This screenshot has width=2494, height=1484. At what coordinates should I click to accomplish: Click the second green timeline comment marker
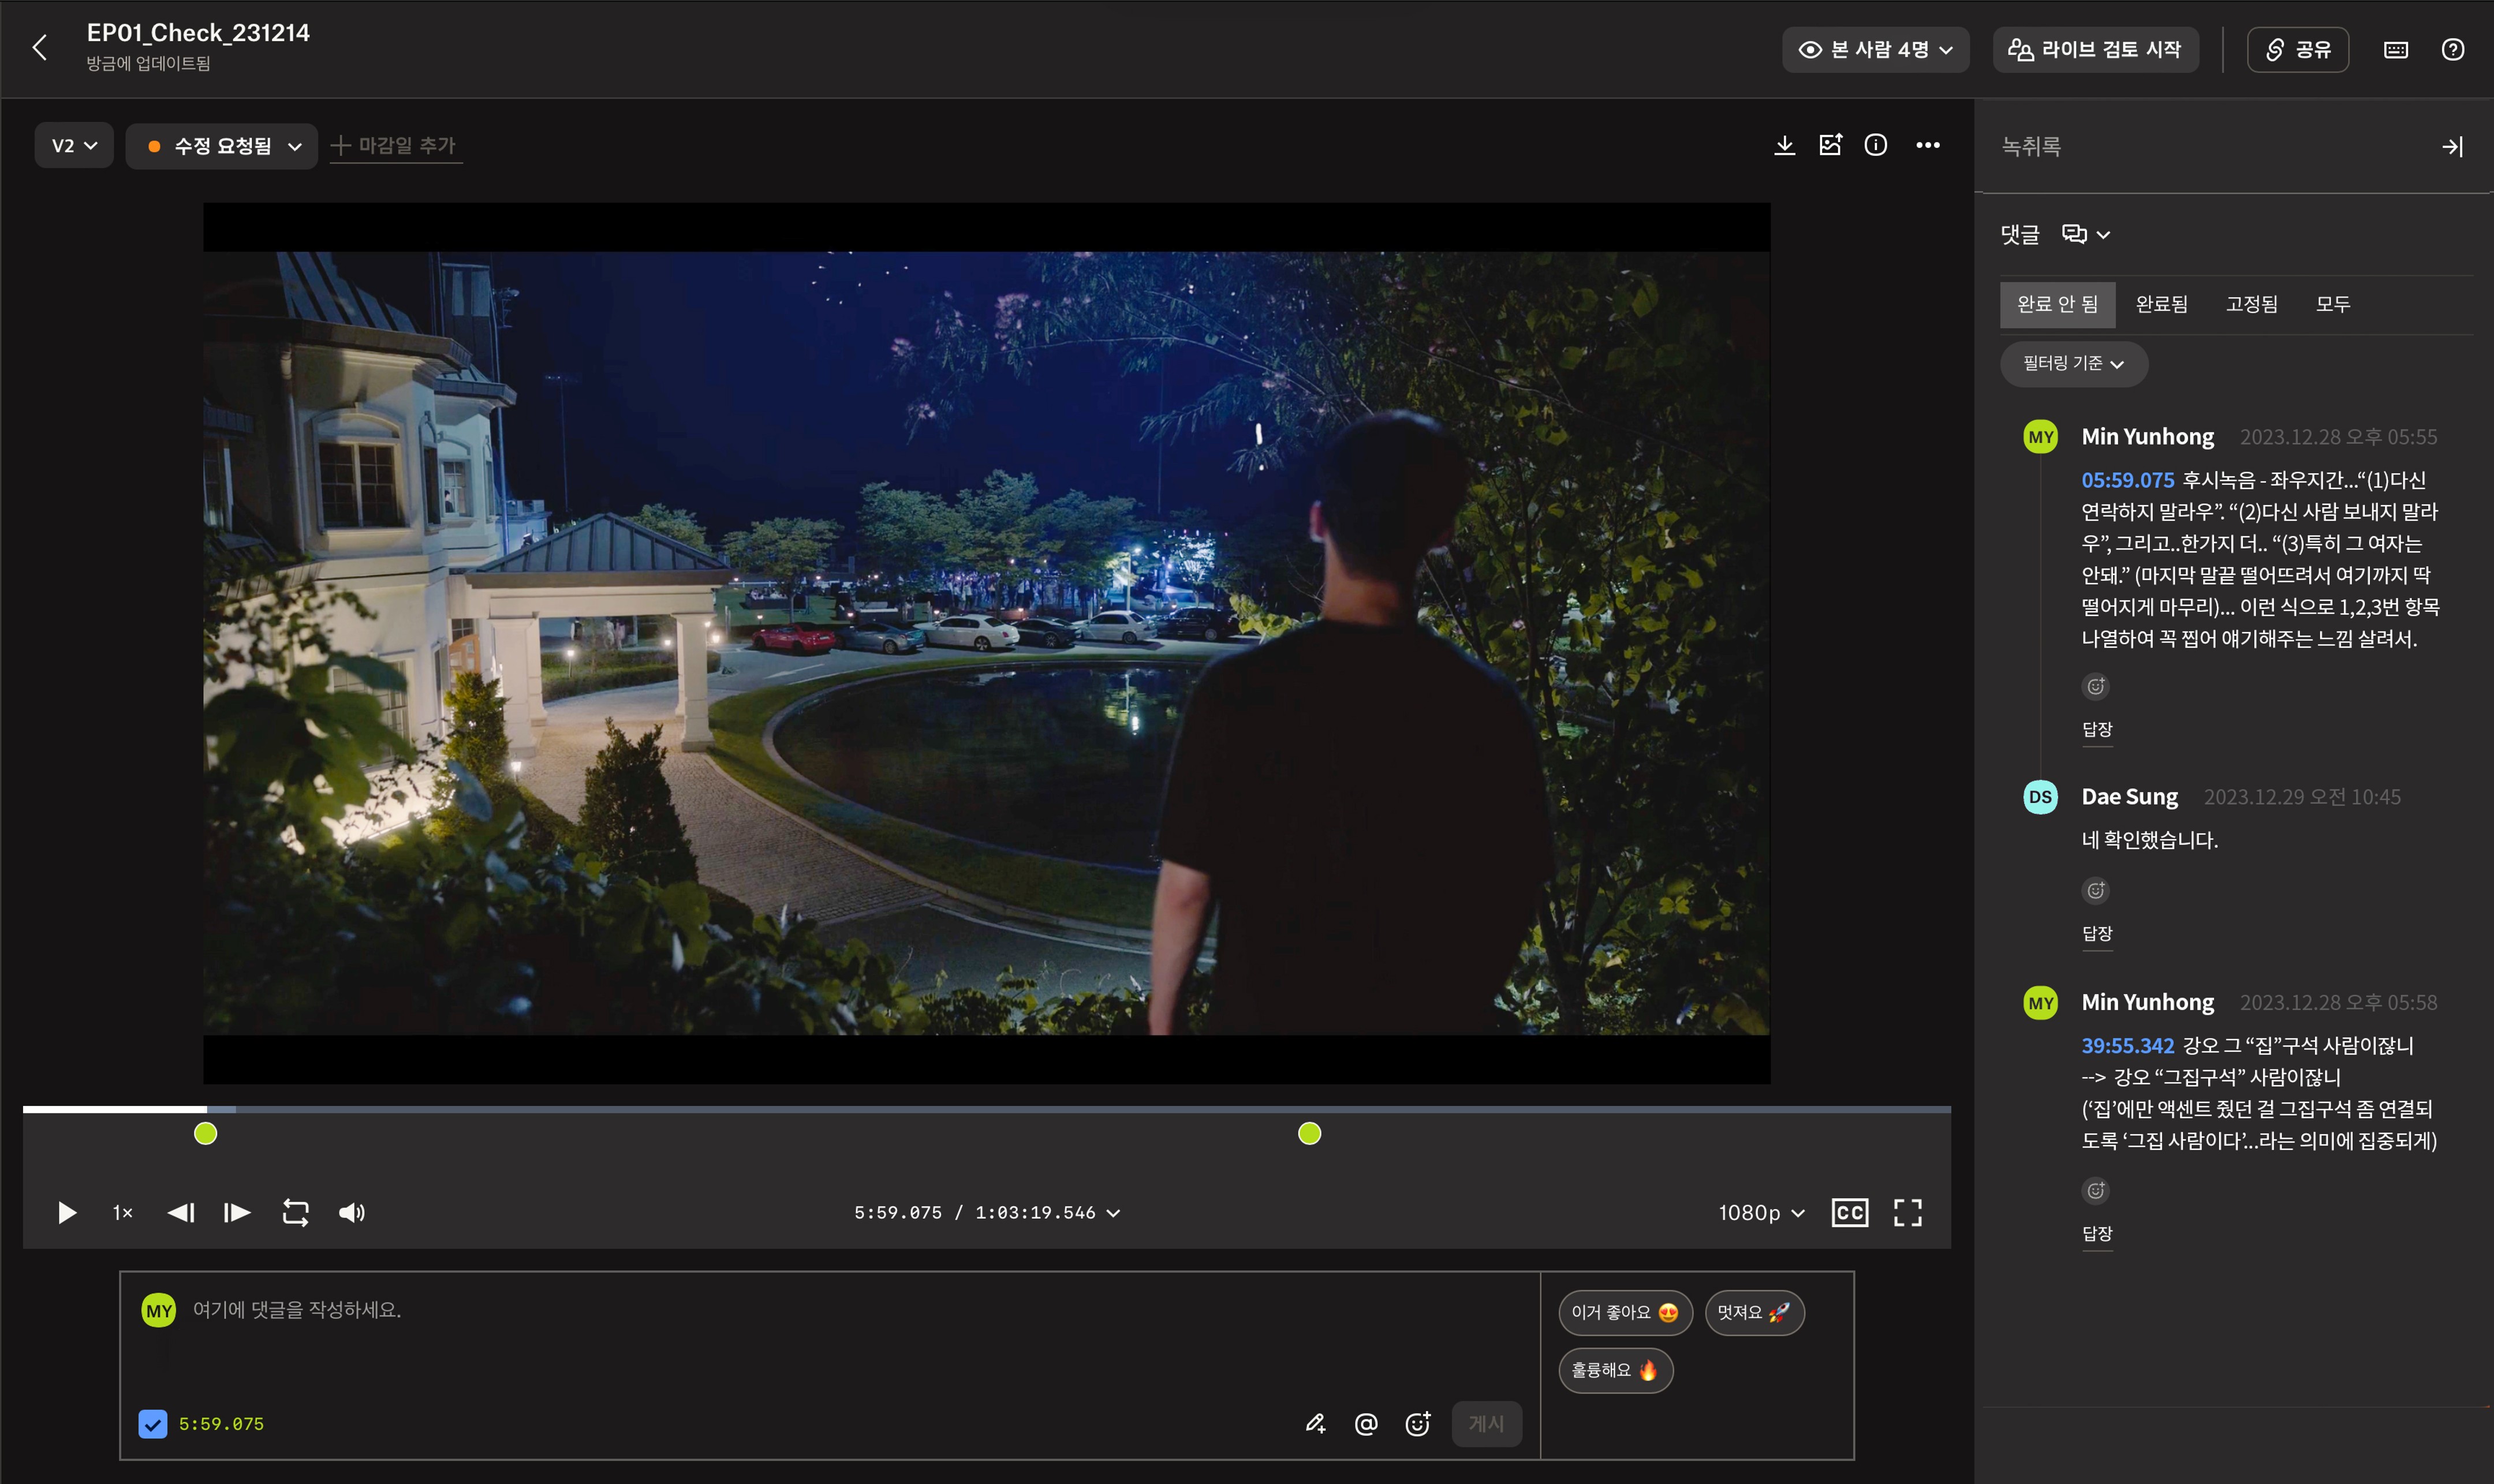tap(1309, 1133)
